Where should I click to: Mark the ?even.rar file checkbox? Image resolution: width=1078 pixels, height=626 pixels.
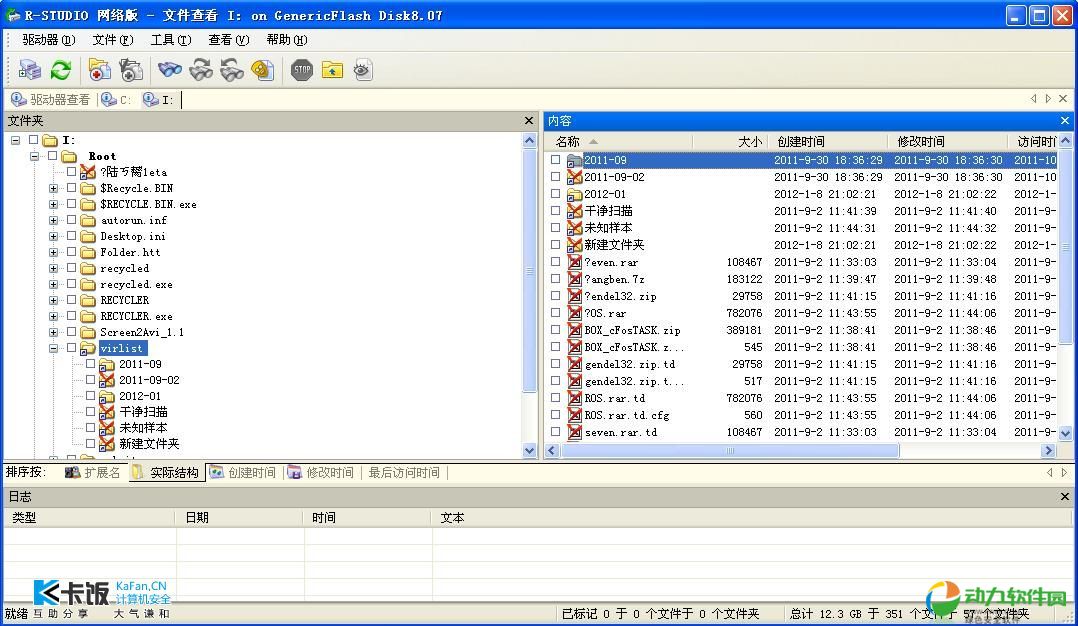pos(556,262)
